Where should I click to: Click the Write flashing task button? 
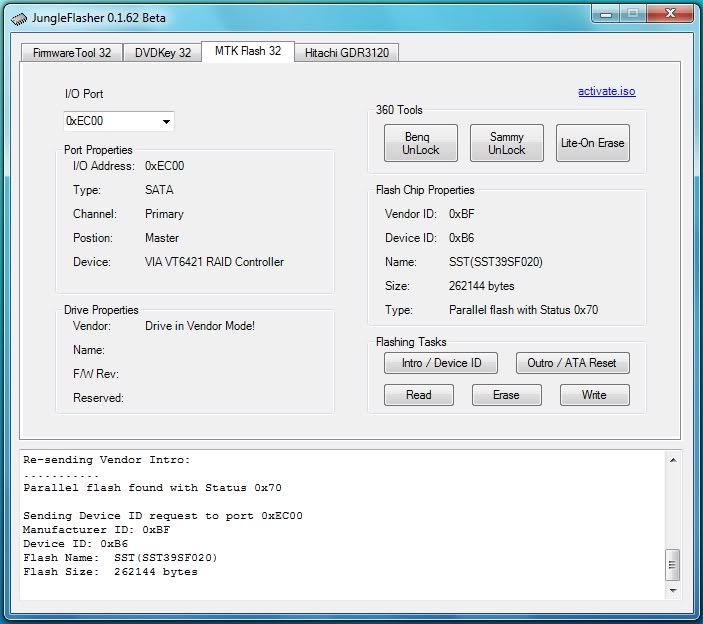[595, 395]
